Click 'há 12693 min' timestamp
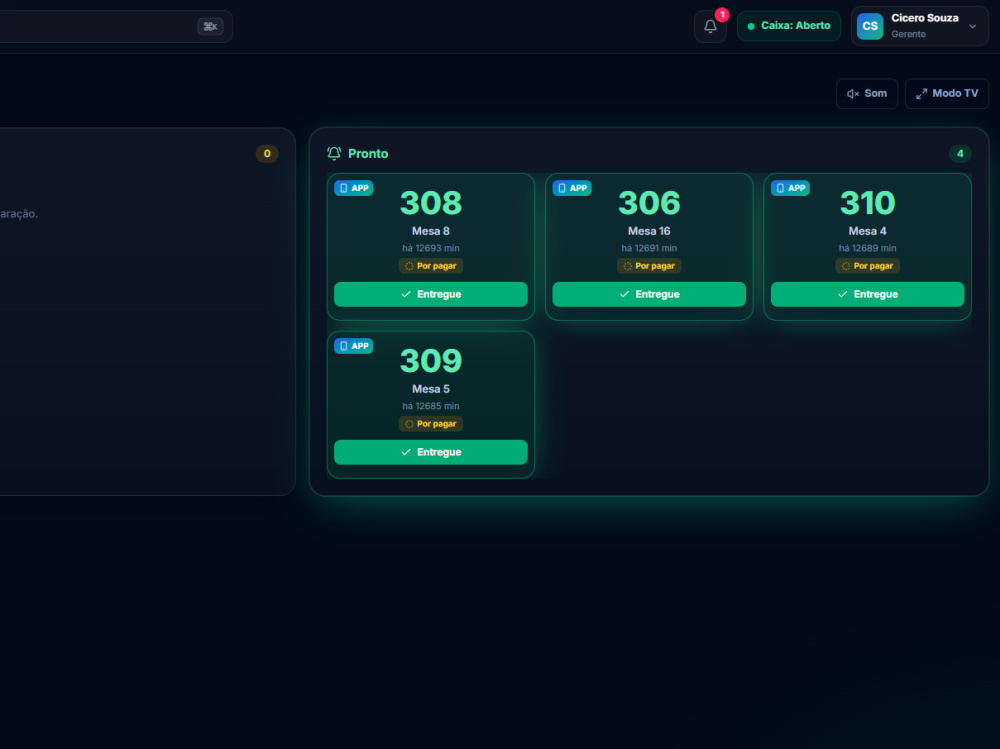The height and width of the screenshot is (749, 1000). [x=430, y=248]
